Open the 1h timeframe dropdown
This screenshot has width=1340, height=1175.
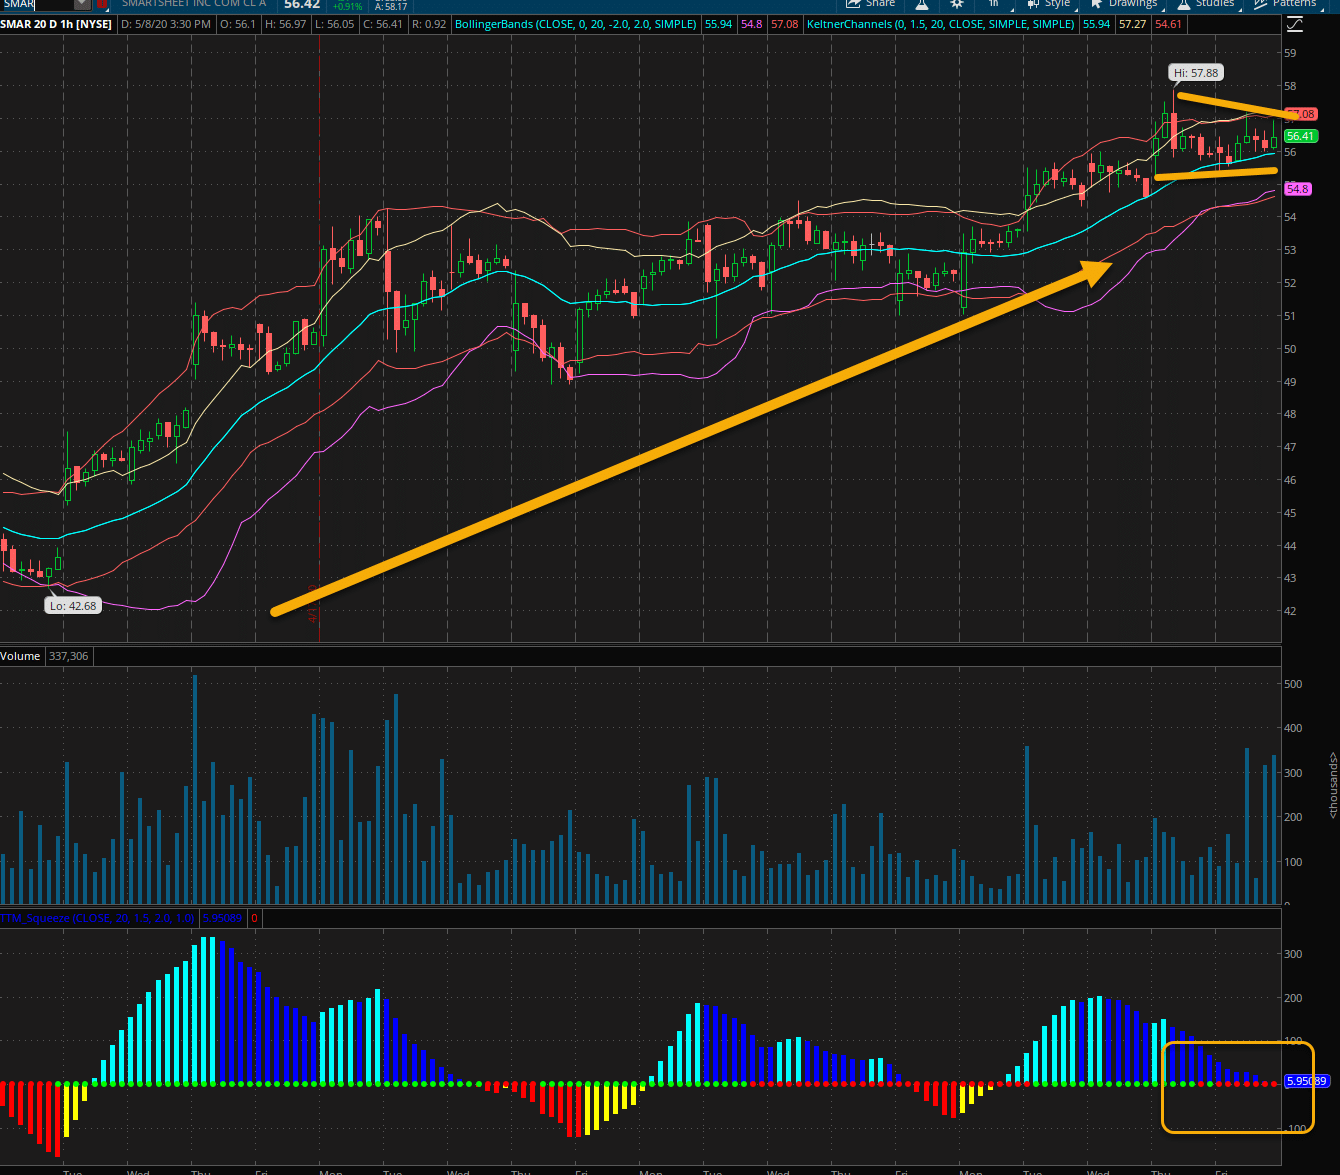pyautogui.click(x=993, y=4)
